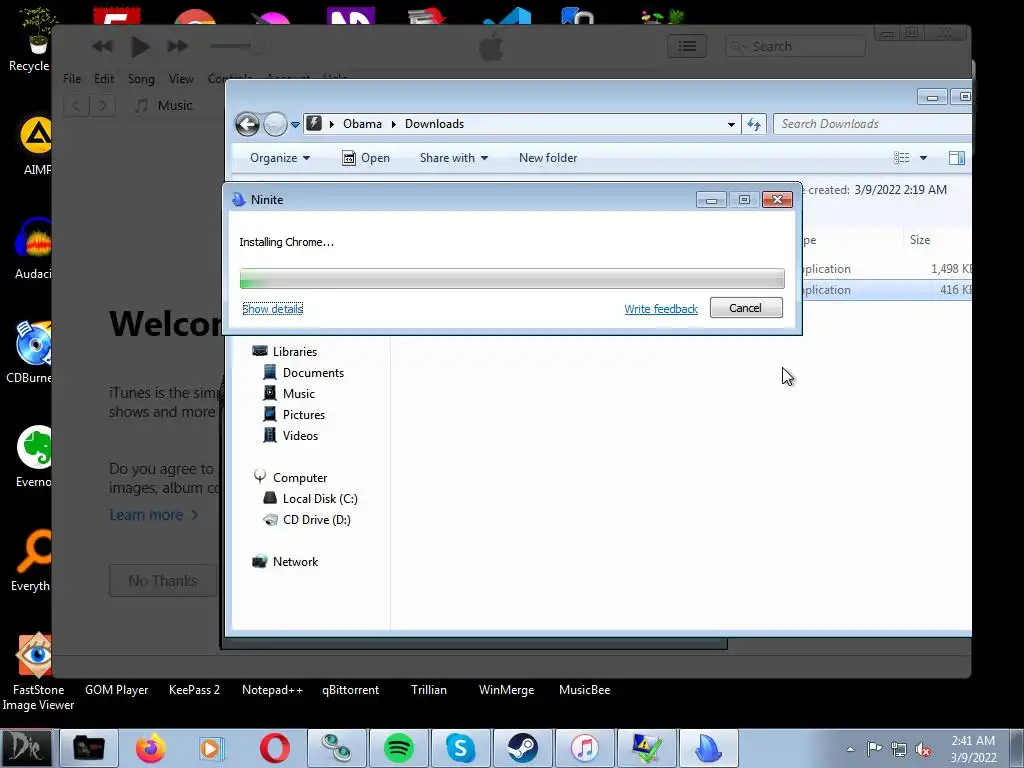
Task: Open AIMP desktop icon
Action: click(x=36, y=146)
